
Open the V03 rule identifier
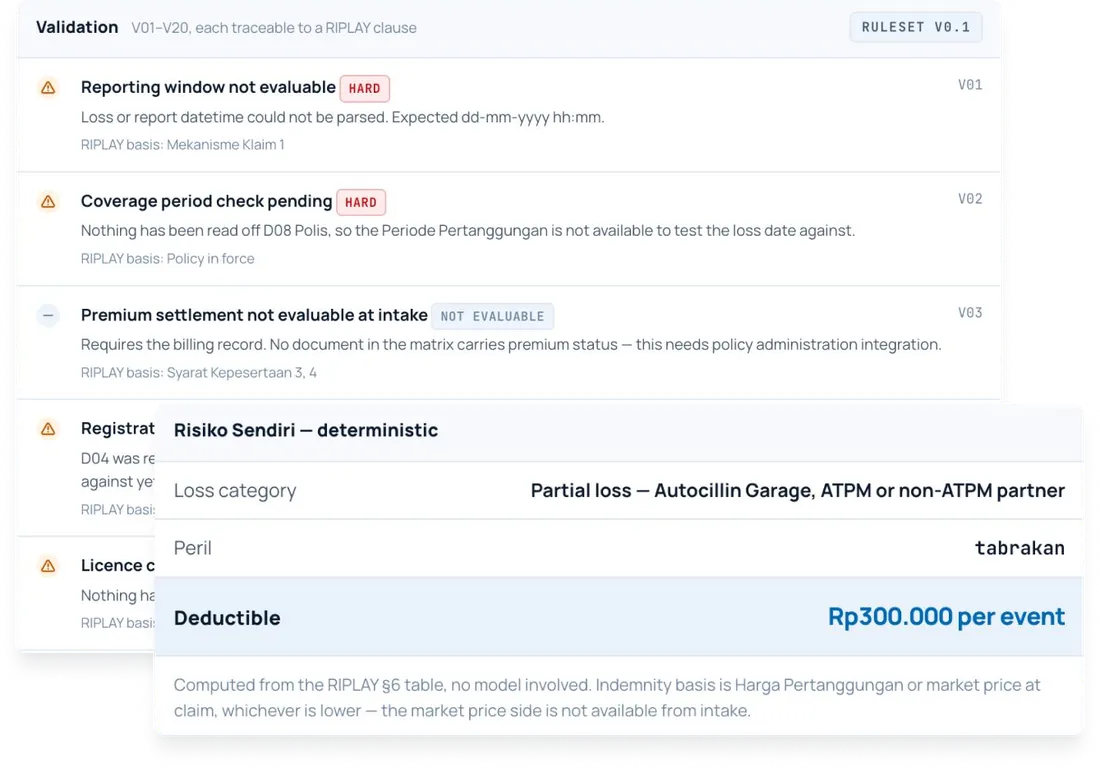(x=970, y=313)
